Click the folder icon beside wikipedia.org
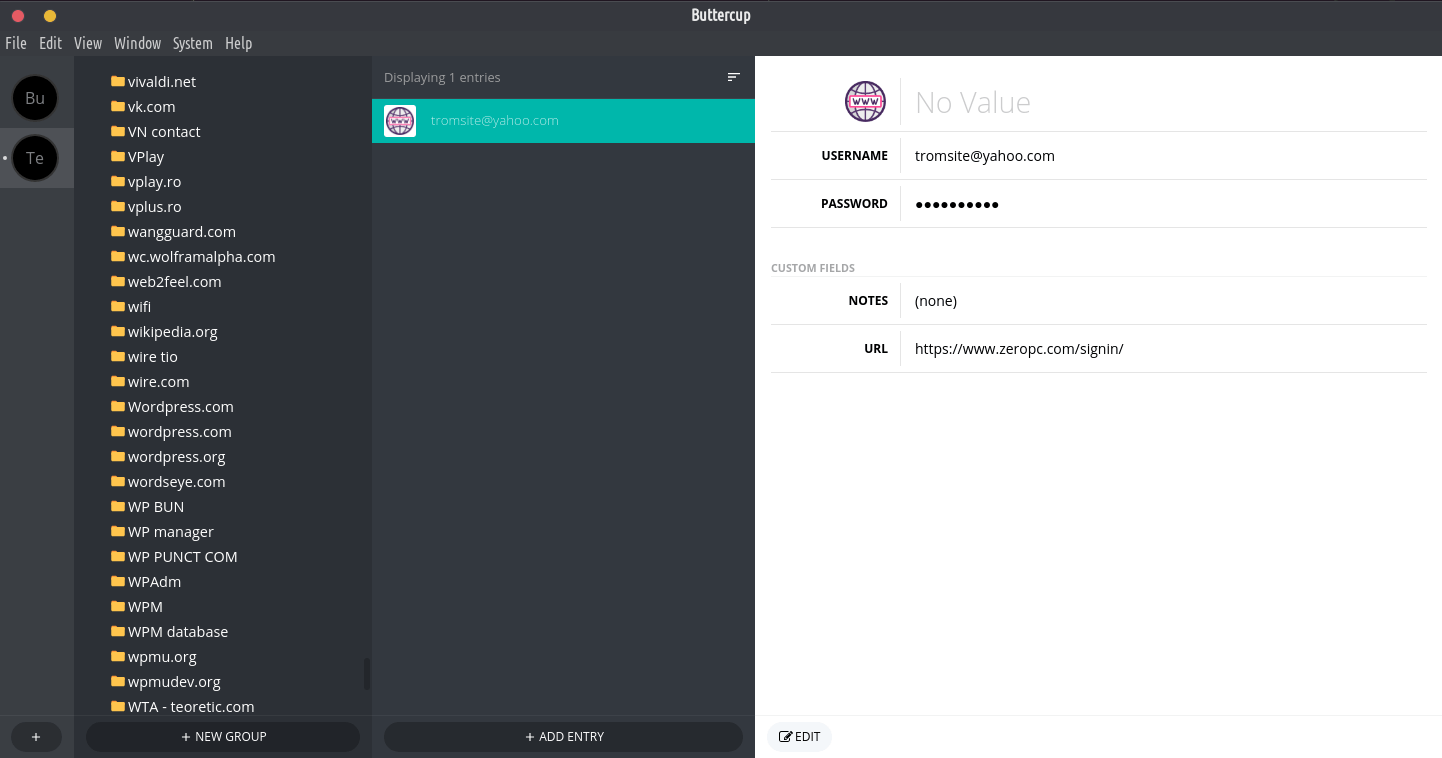The width and height of the screenshot is (1442, 758). (118, 331)
